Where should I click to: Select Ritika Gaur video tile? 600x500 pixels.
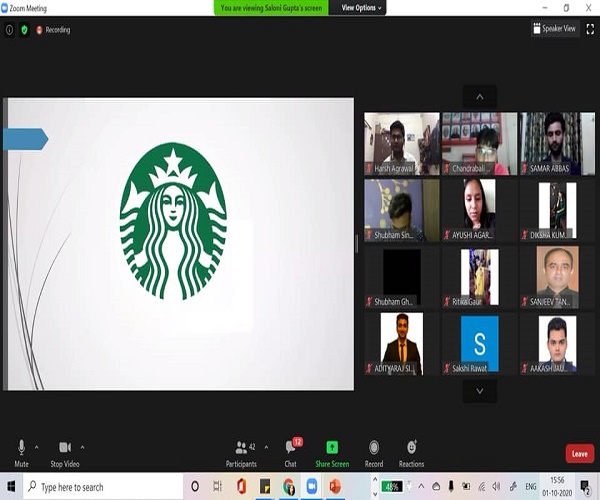click(479, 277)
